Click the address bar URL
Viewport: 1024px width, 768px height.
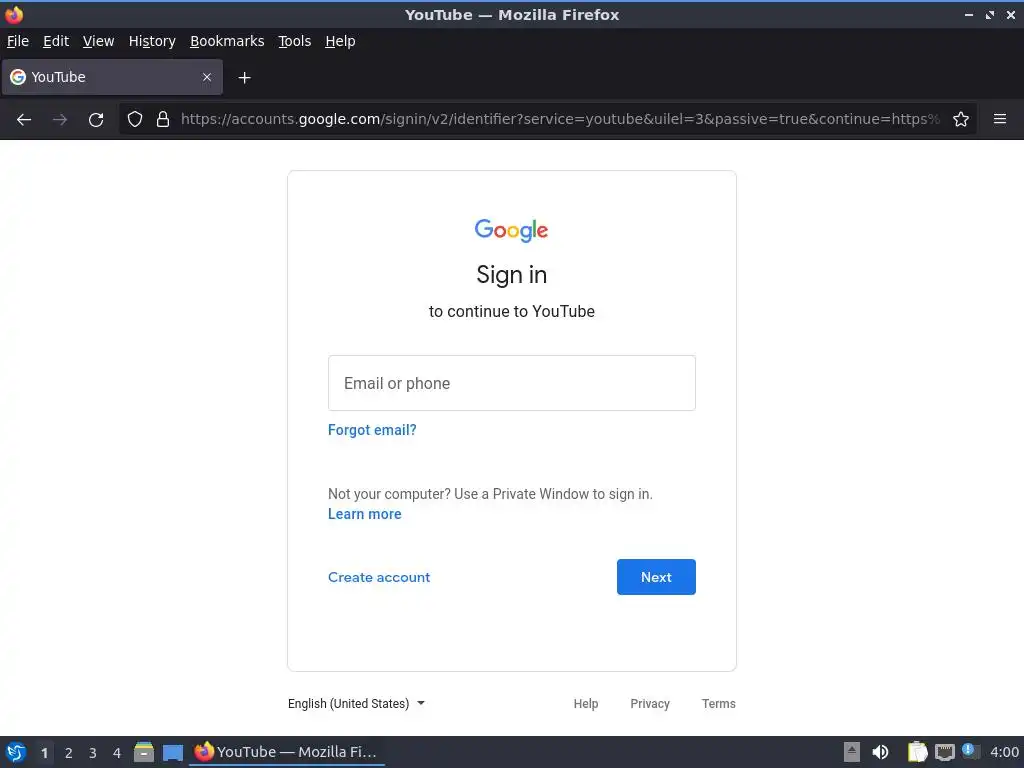tap(560, 119)
